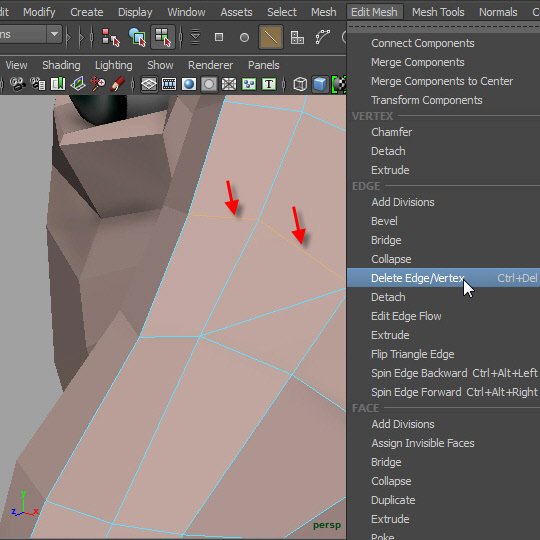The width and height of the screenshot is (540, 540).
Task: Switch to select by object type
Action: point(137,37)
